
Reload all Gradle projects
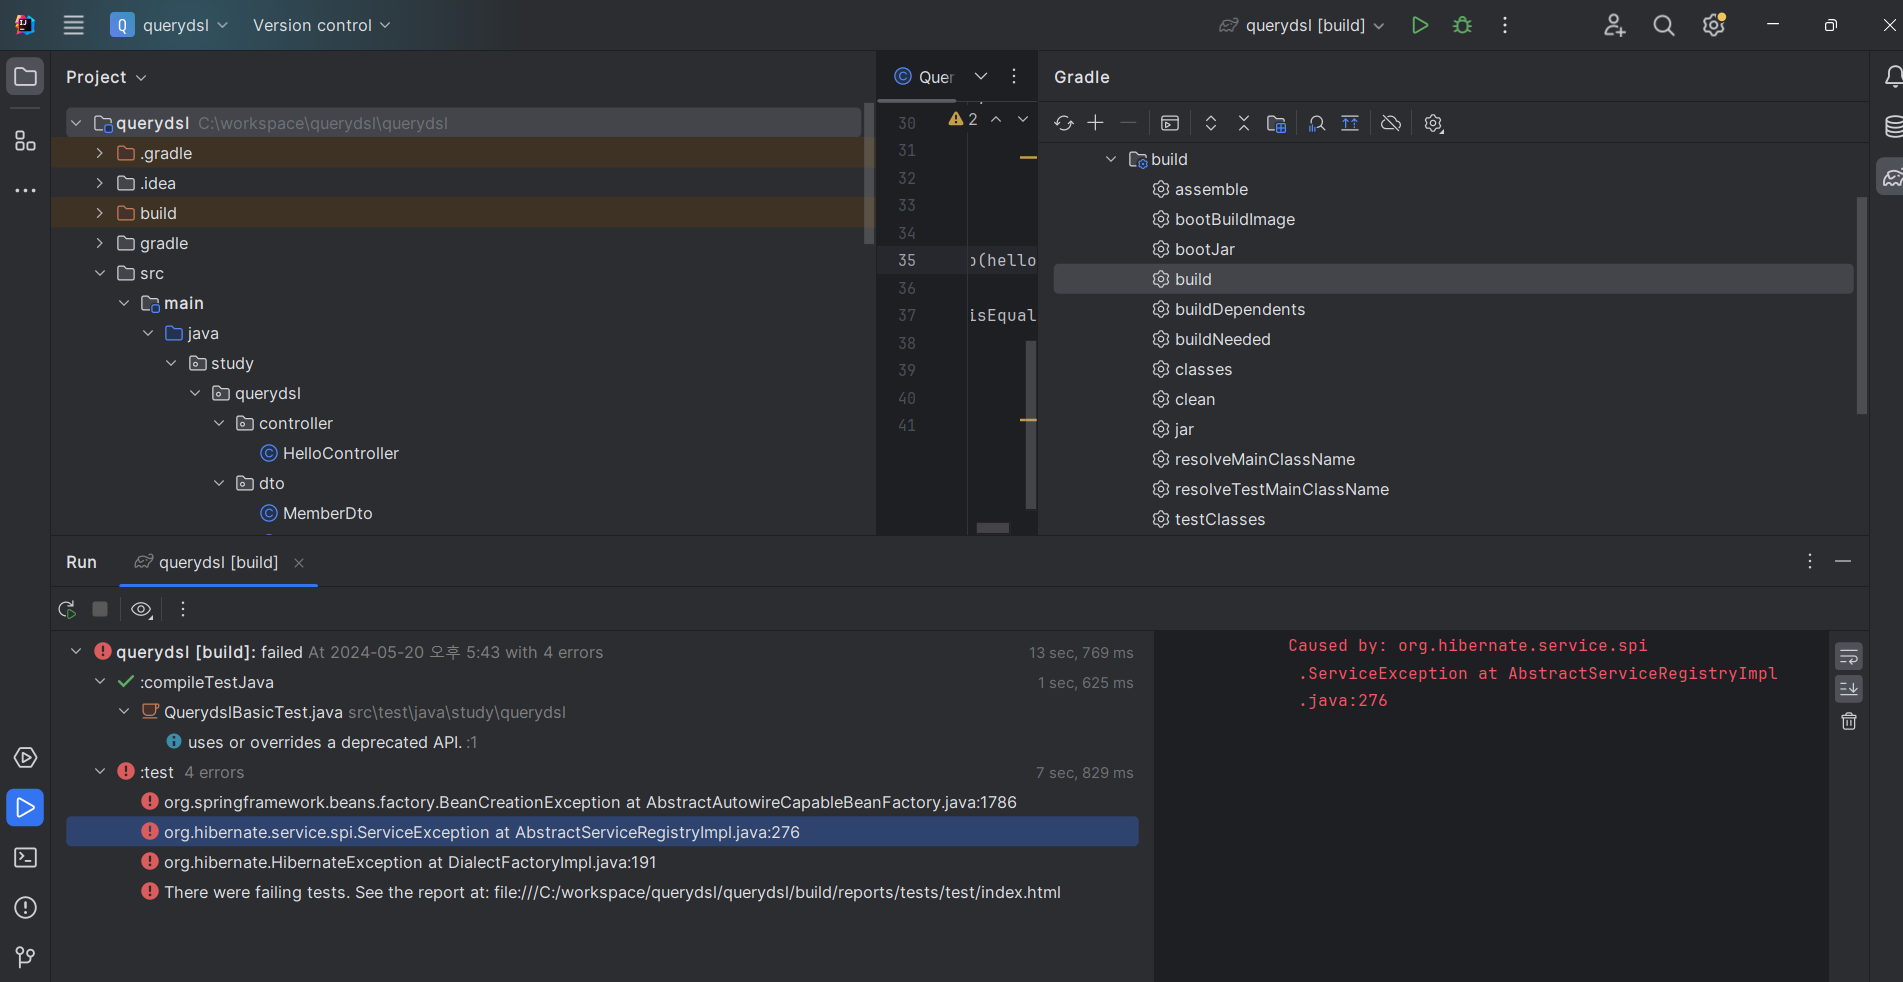[x=1064, y=123]
